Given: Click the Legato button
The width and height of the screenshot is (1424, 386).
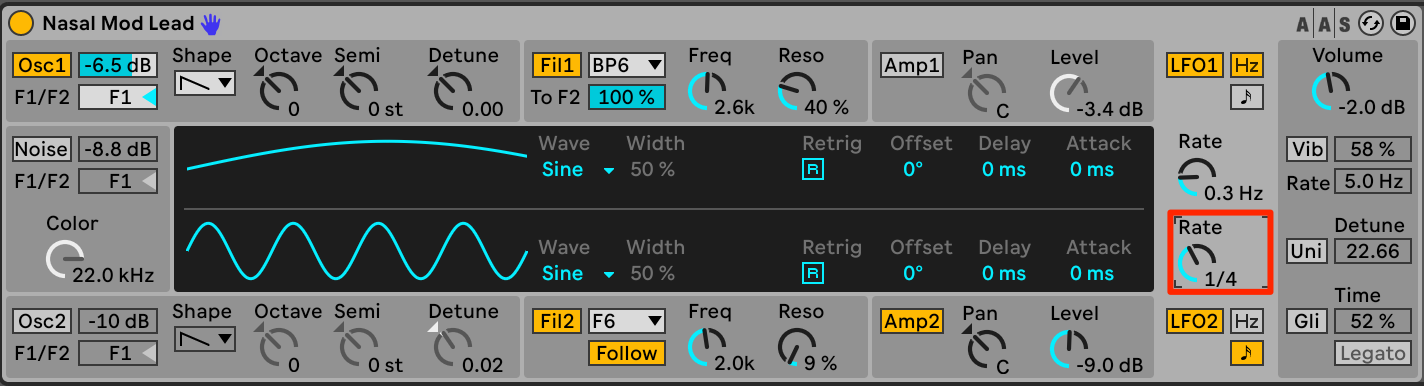Looking at the screenshot, I should click(1371, 353).
